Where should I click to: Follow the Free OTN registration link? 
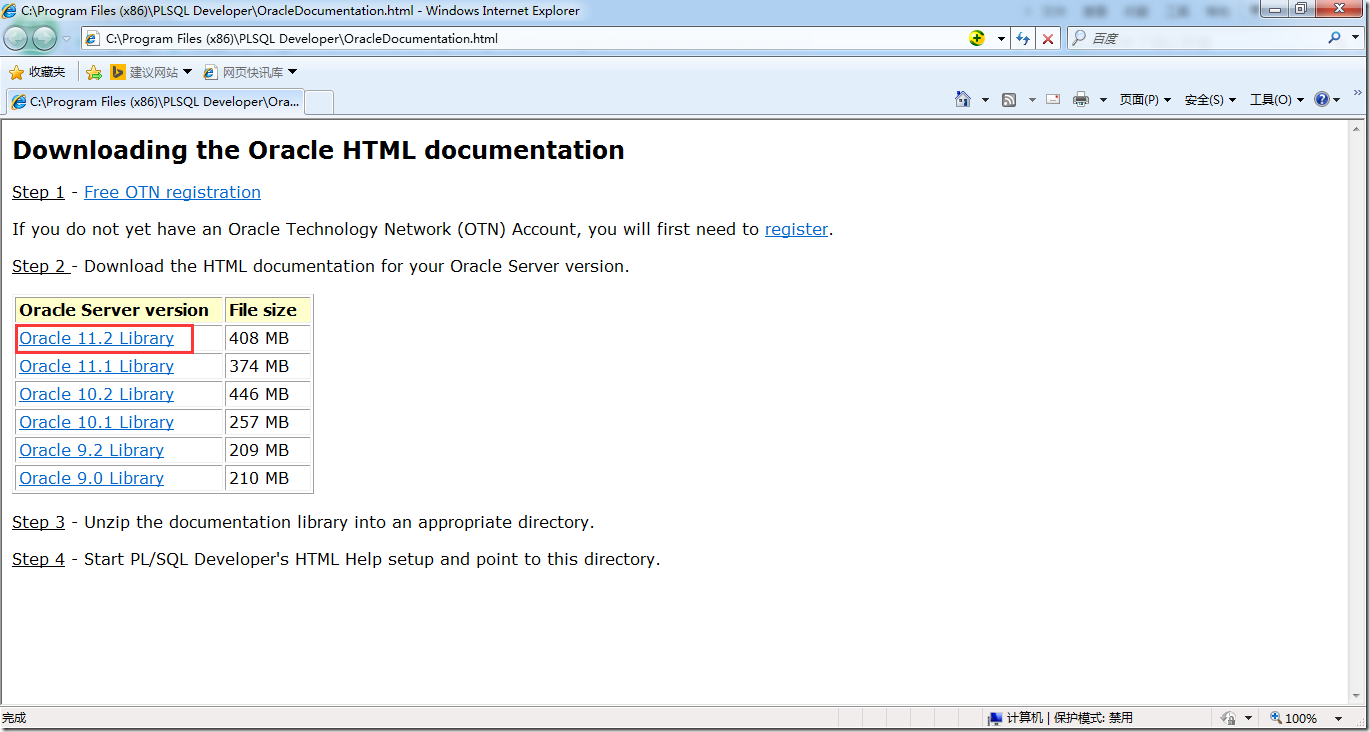172,192
